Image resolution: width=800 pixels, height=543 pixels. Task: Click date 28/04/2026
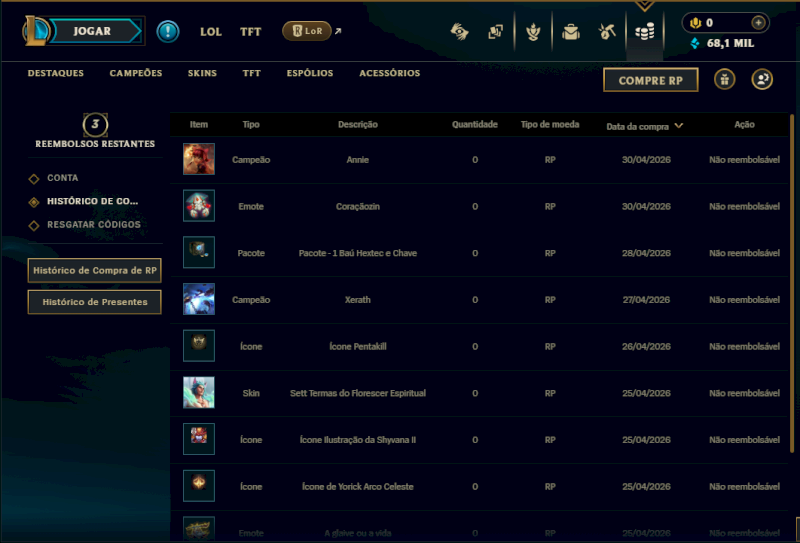click(646, 253)
